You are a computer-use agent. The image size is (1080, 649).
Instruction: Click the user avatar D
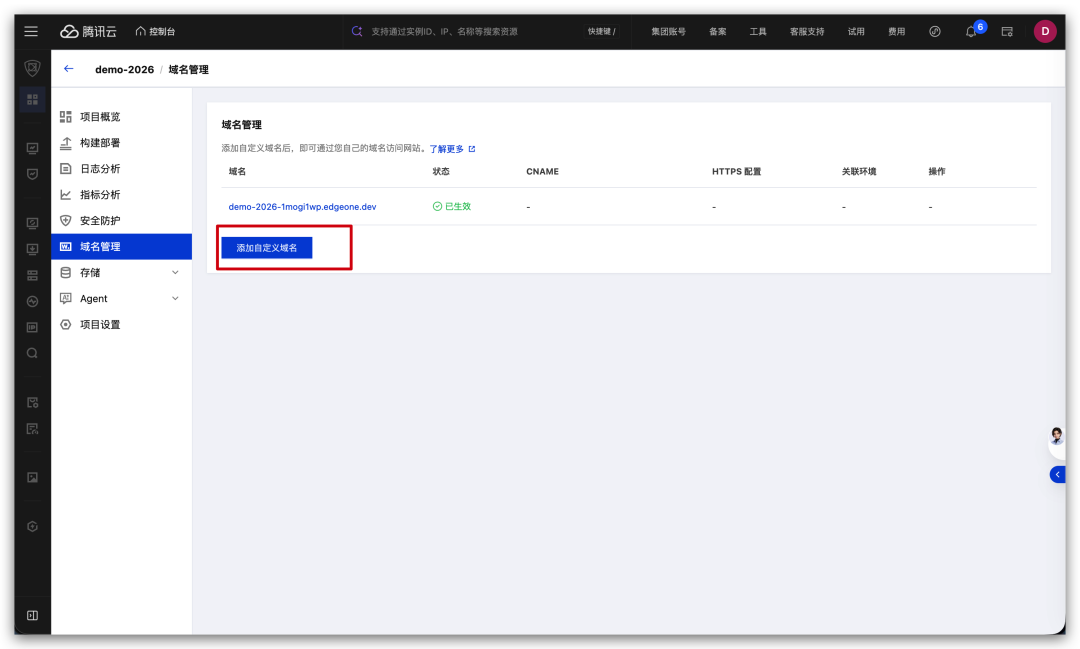(x=1045, y=31)
